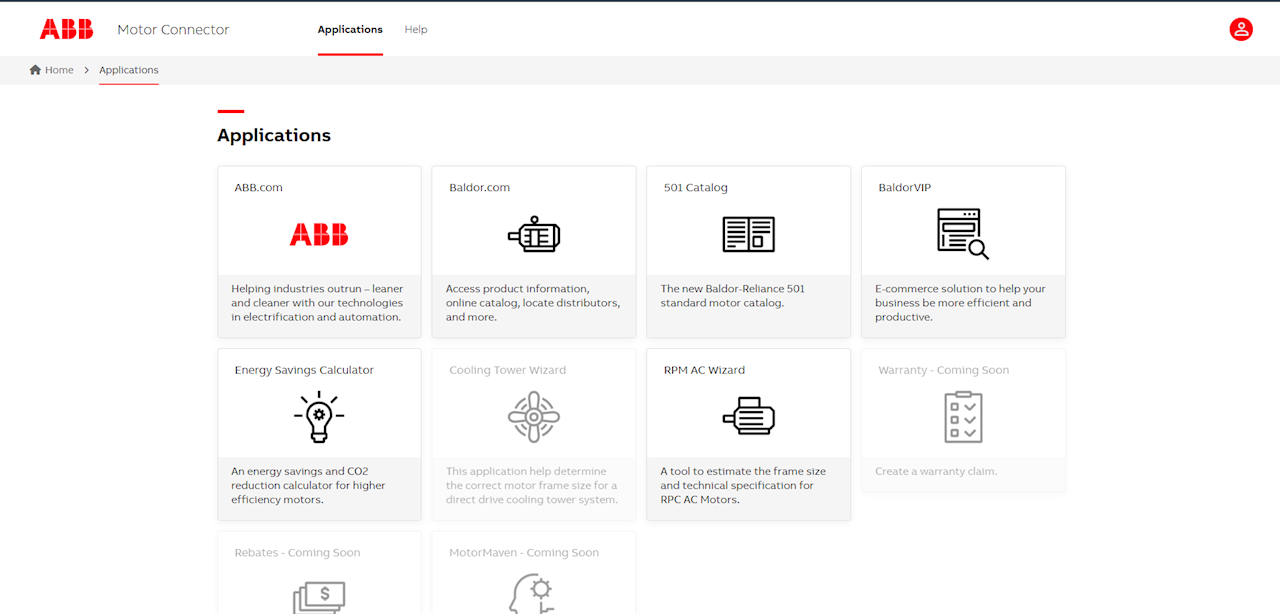The height and width of the screenshot is (614, 1280).
Task: Select the 501 Catalog book icon
Action: 748,234
